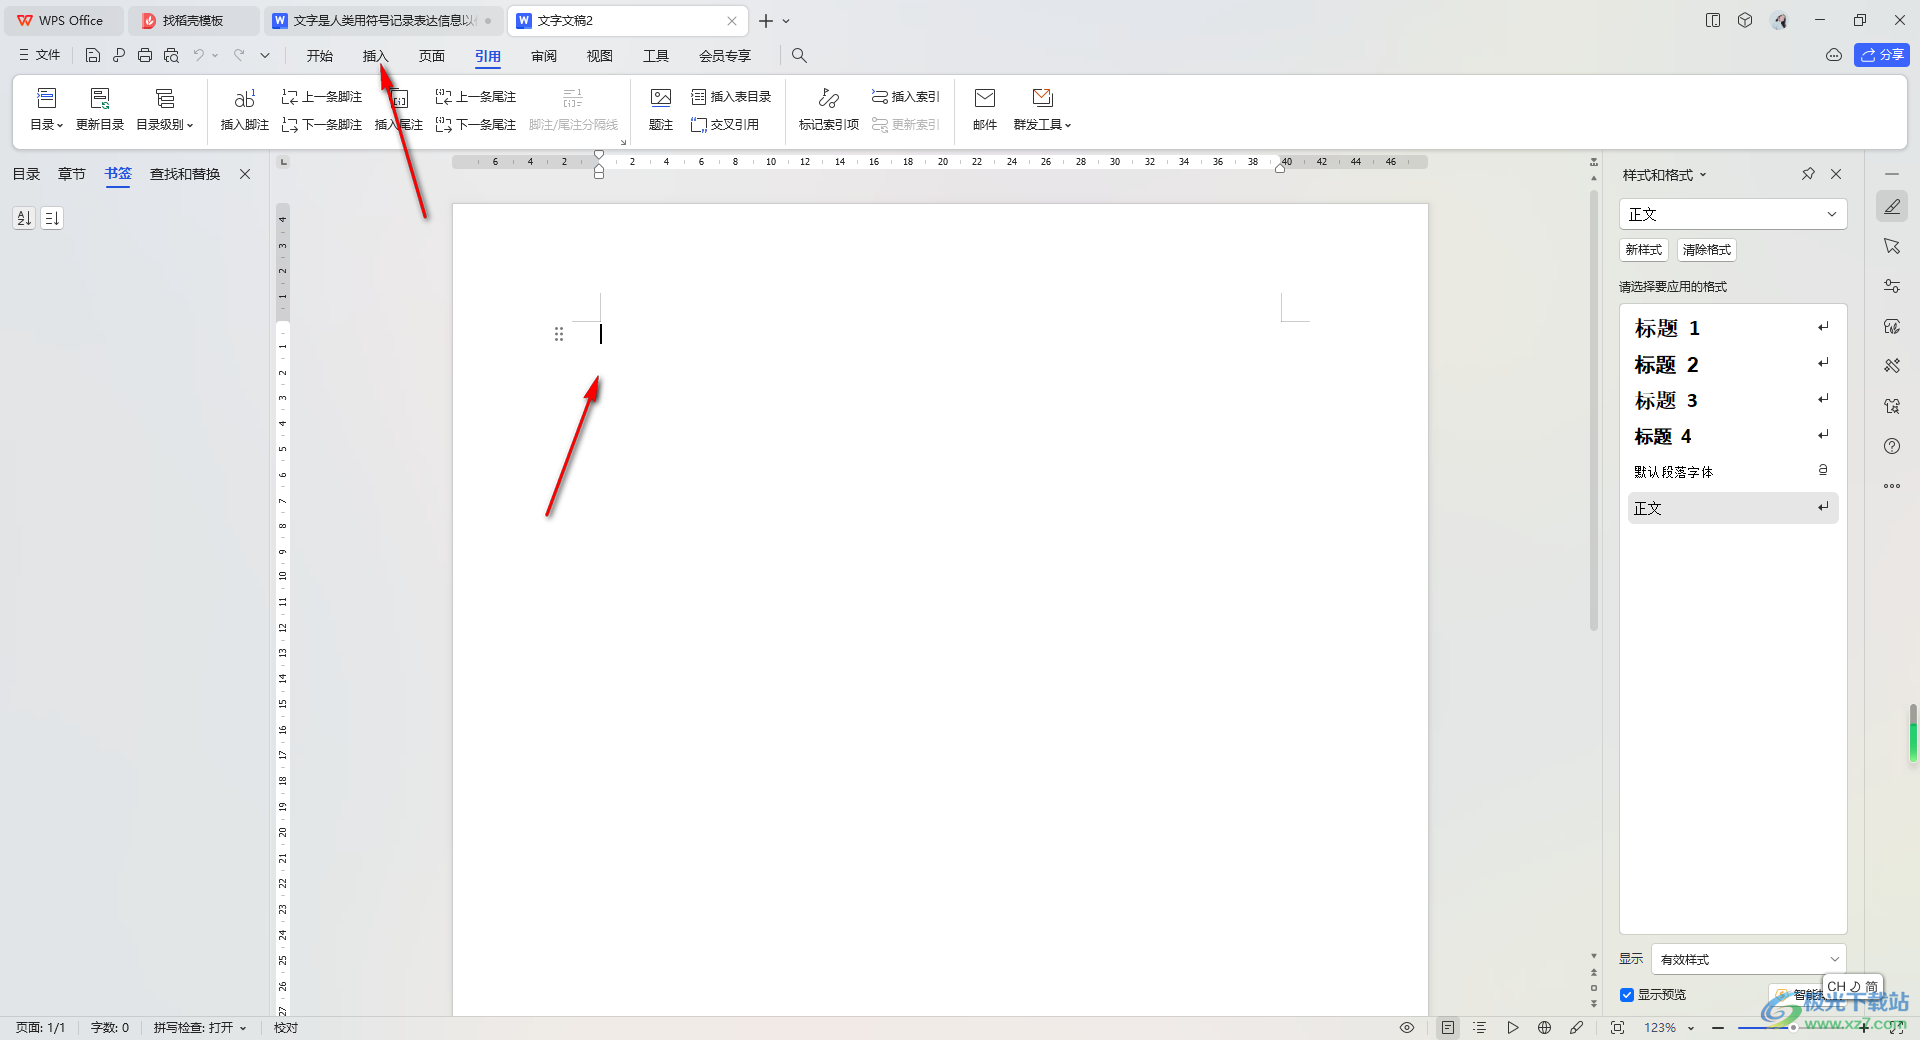Toggle page layout view button in status bar
Screen dimensions: 1920x1040
point(1448,1028)
